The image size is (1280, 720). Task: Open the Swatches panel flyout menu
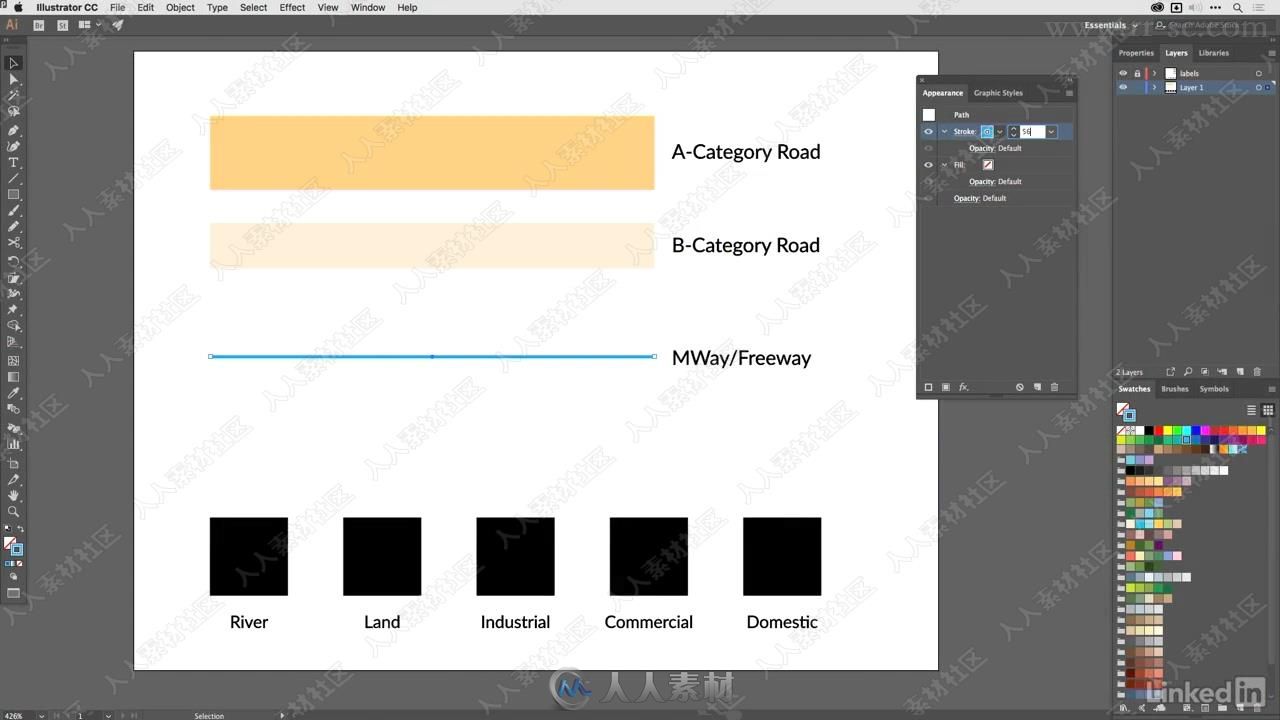[1271, 389]
